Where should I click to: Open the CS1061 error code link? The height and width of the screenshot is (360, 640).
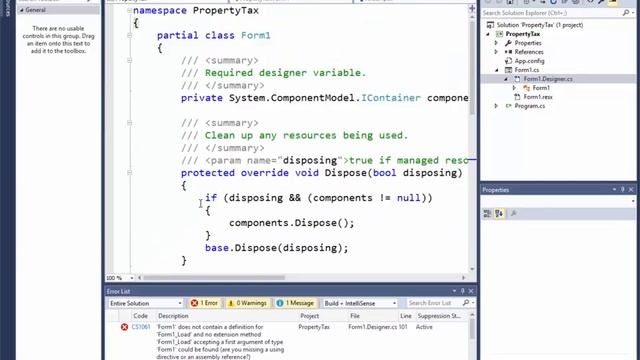141,327
